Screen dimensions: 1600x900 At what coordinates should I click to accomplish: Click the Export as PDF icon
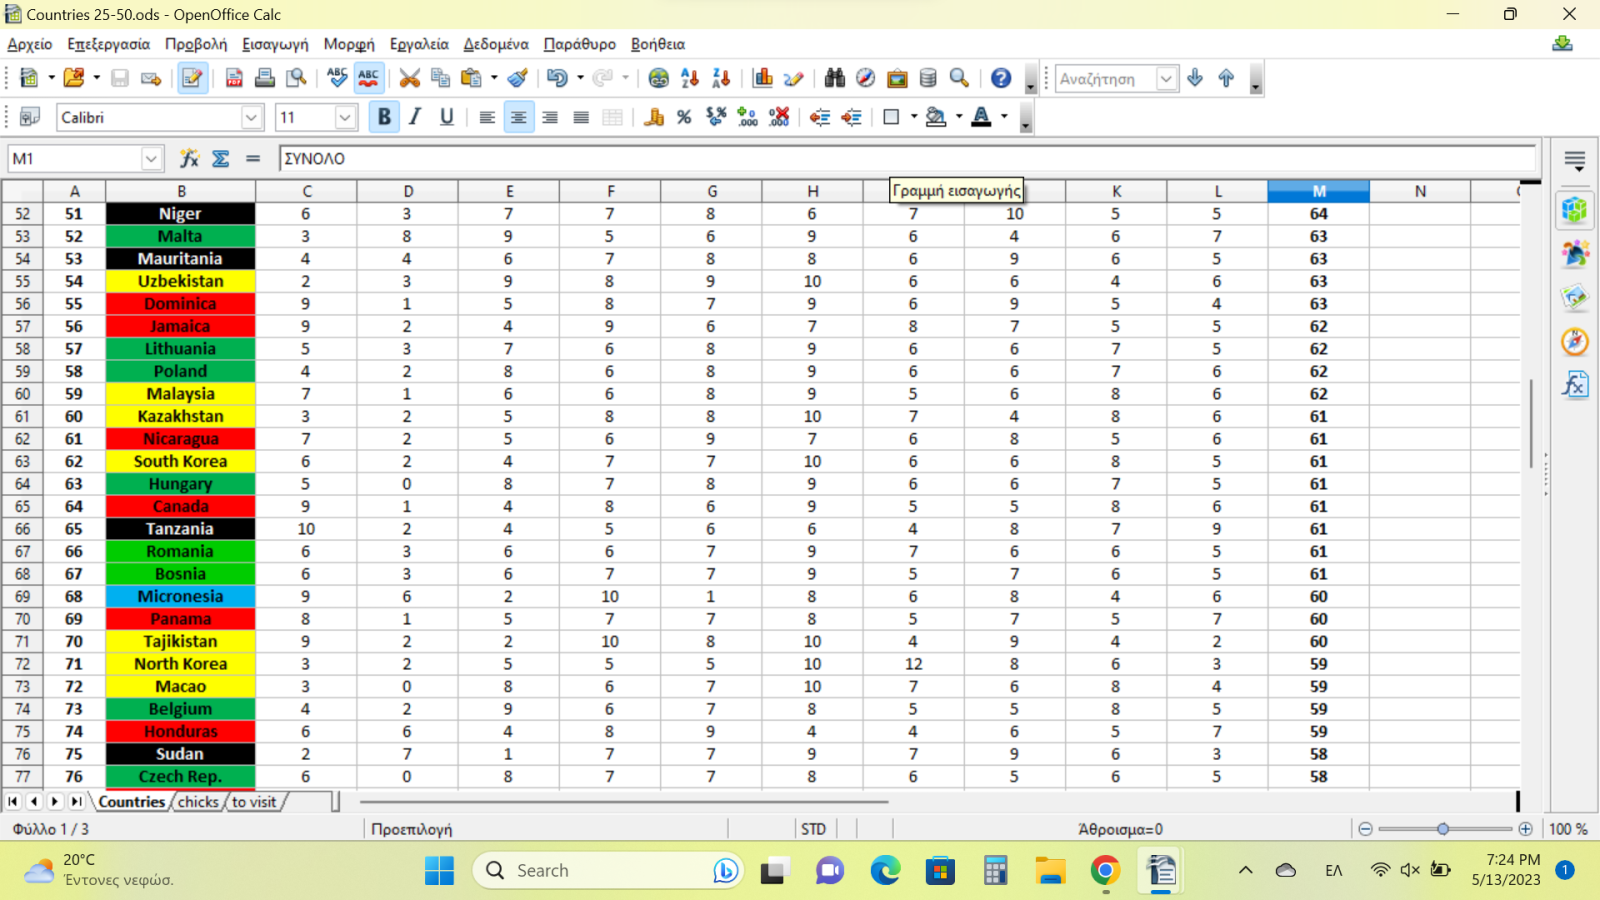click(234, 78)
